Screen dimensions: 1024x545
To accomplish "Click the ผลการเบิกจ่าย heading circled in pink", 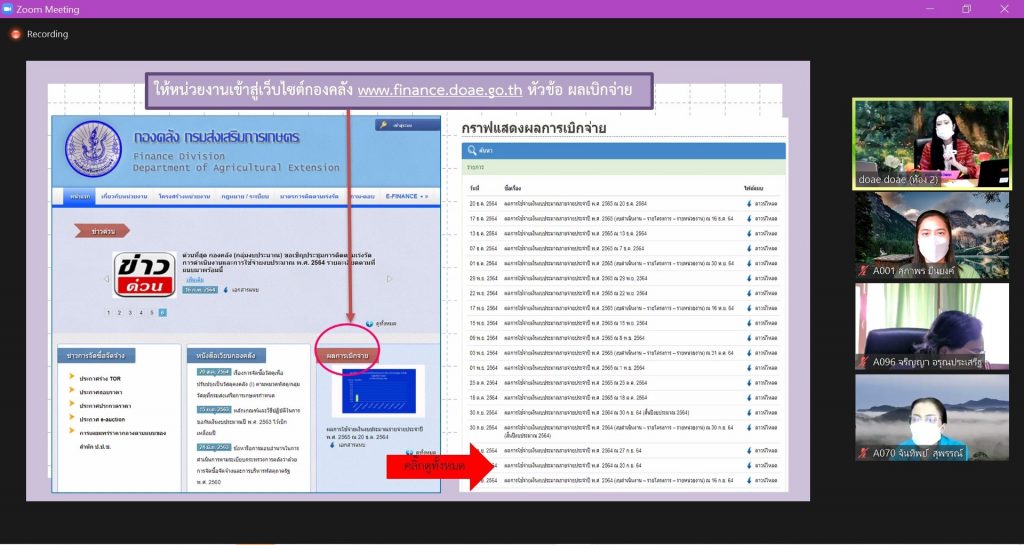I will pos(346,355).
